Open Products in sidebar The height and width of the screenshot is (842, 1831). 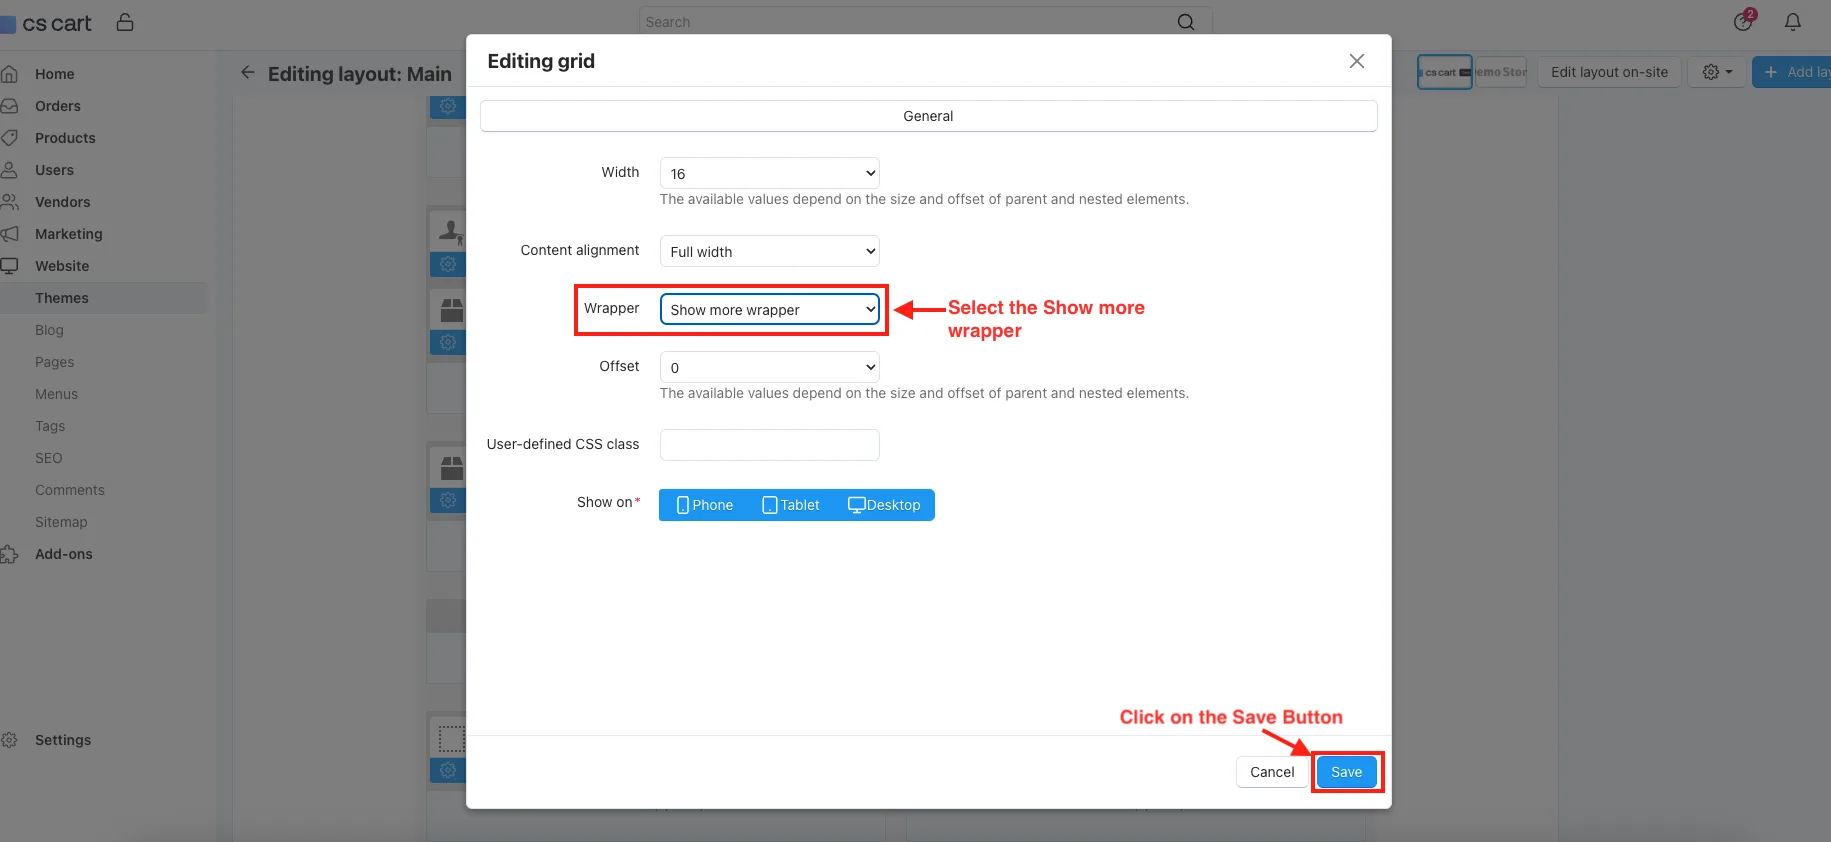pyautogui.click(x=65, y=138)
